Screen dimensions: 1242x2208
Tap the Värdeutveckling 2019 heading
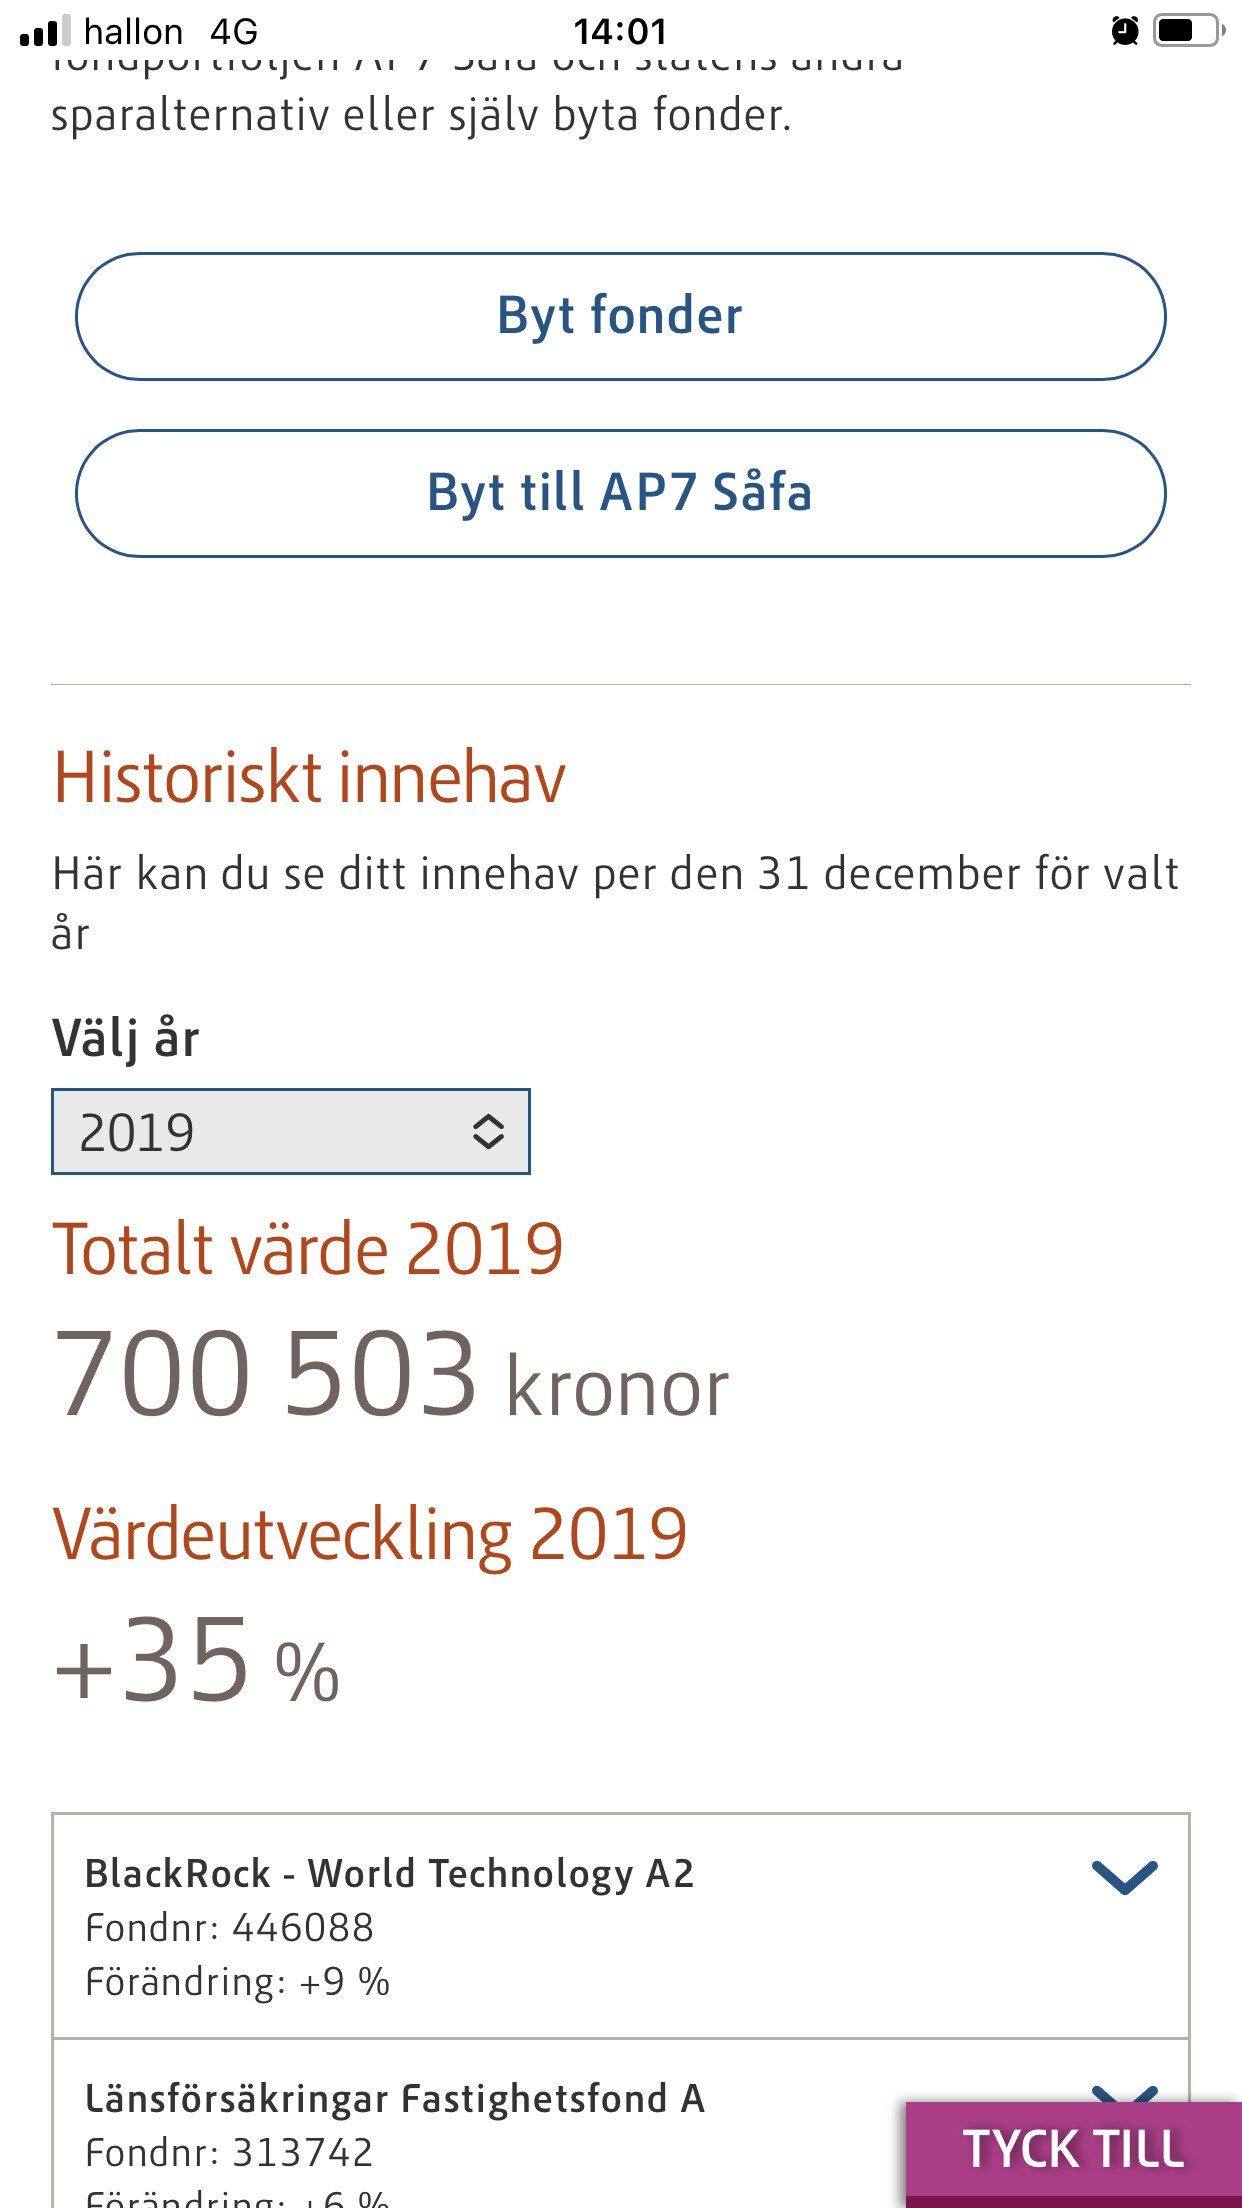coord(370,1534)
